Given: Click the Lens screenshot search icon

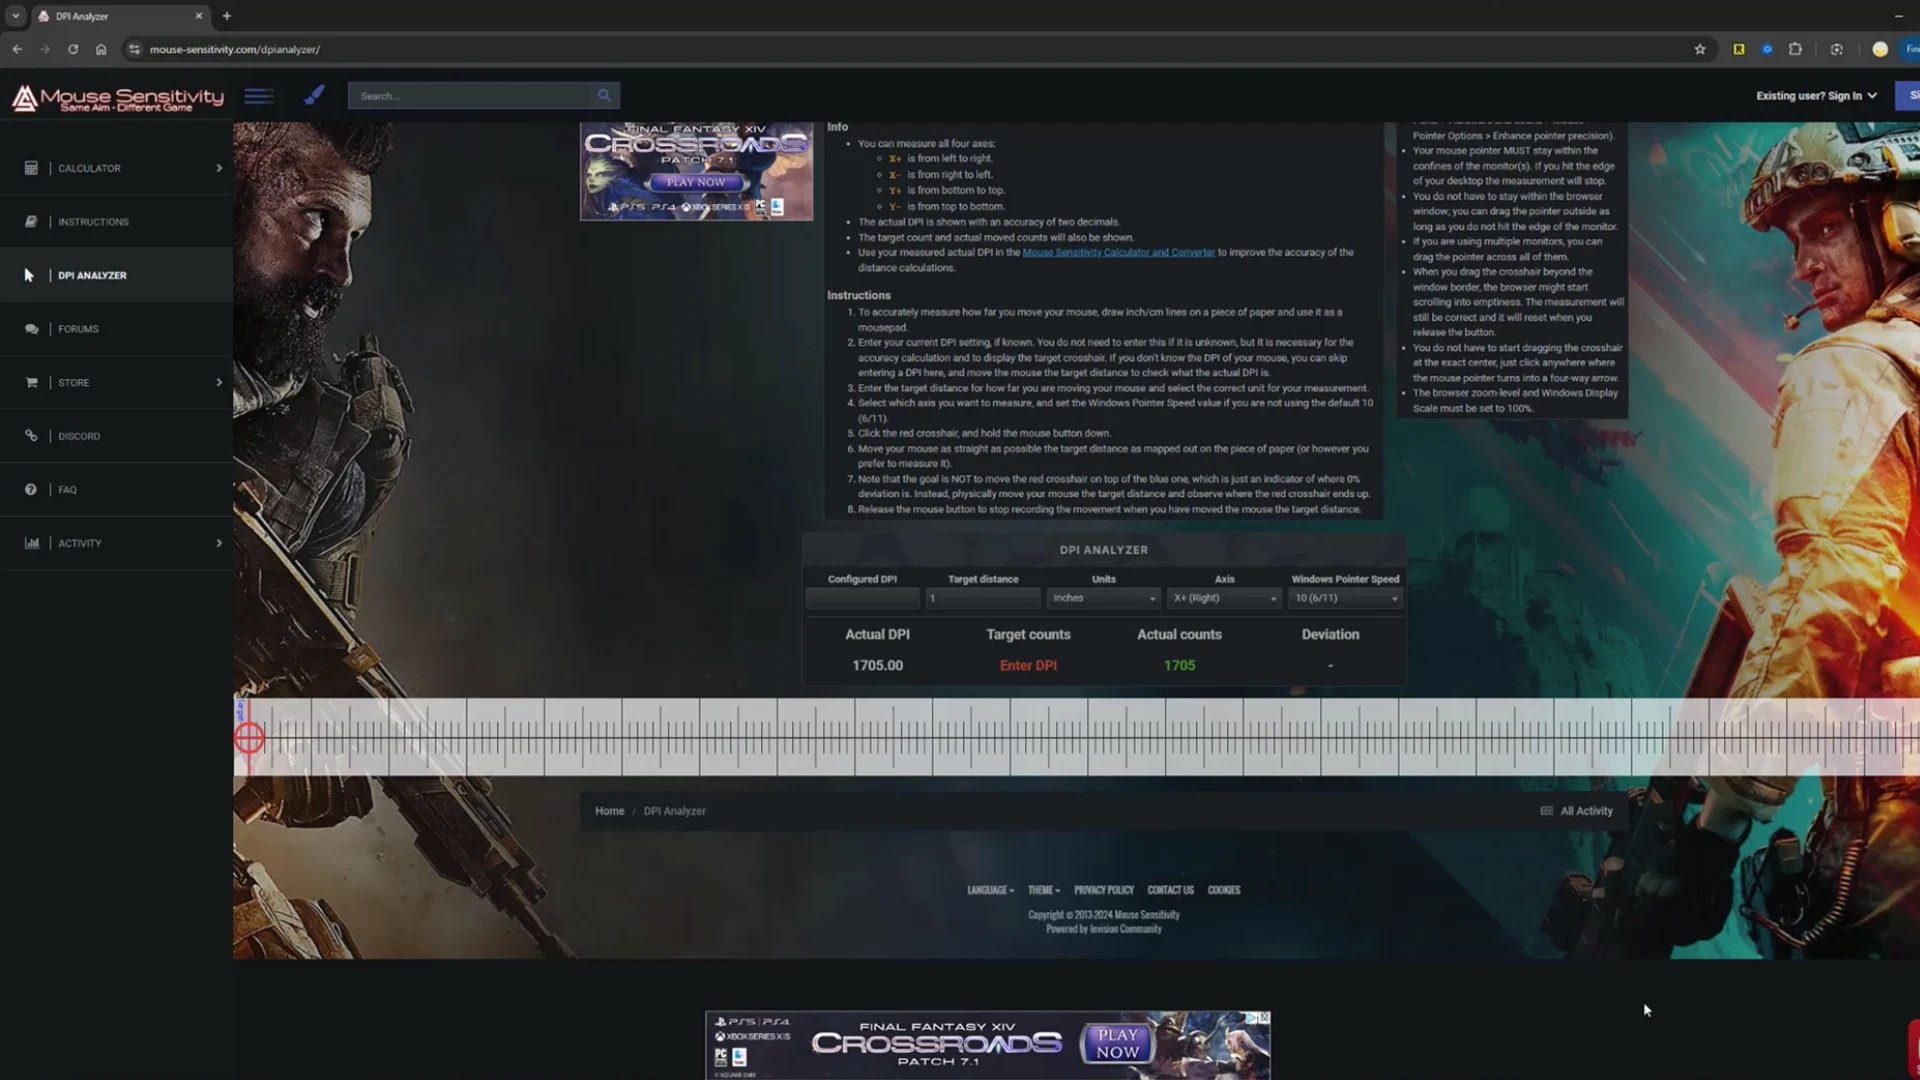Looking at the screenshot, I should point(1837,49).
